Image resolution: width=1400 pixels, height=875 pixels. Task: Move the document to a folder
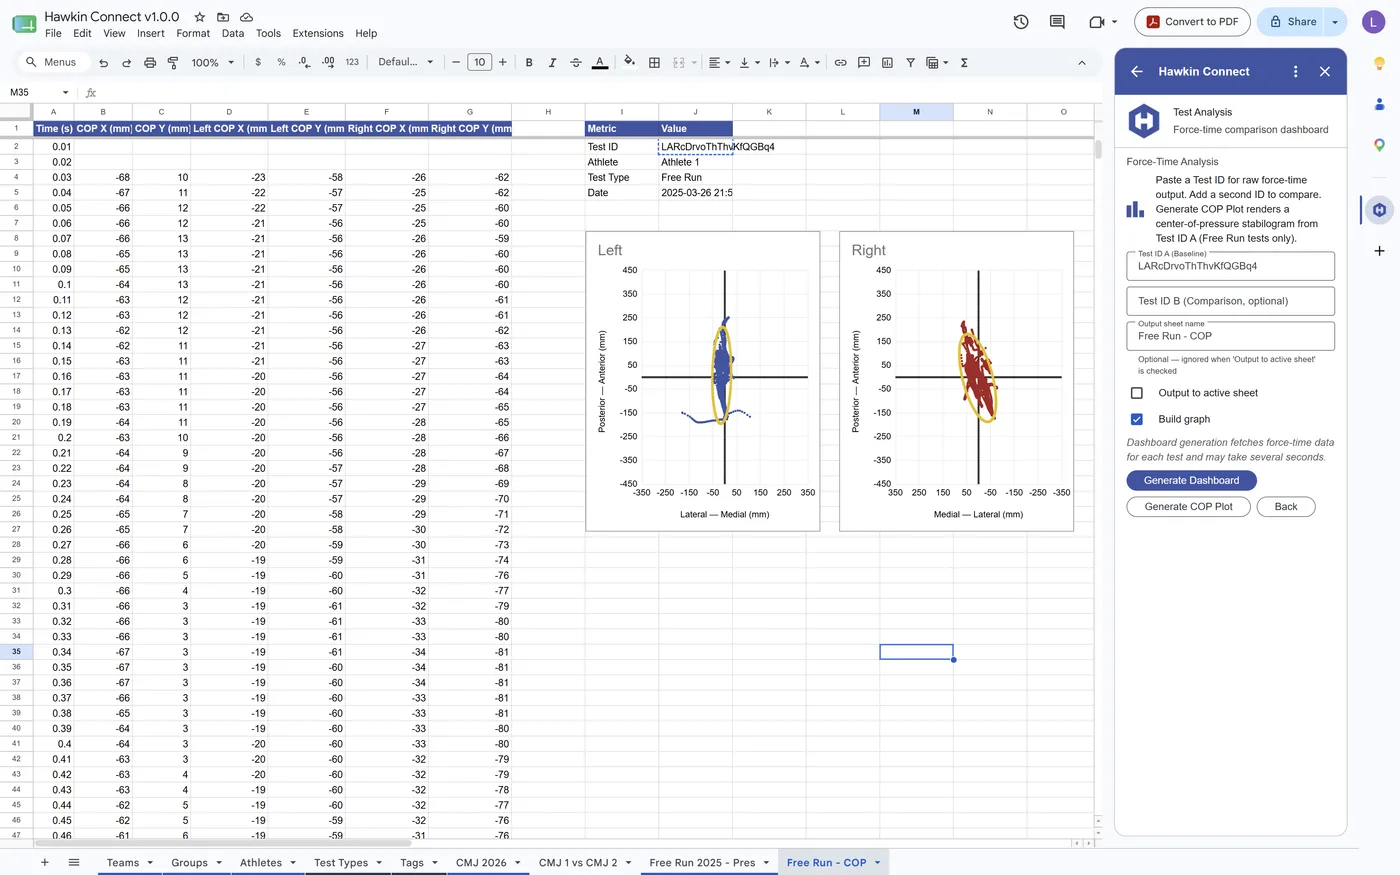[x=223, y=17]
